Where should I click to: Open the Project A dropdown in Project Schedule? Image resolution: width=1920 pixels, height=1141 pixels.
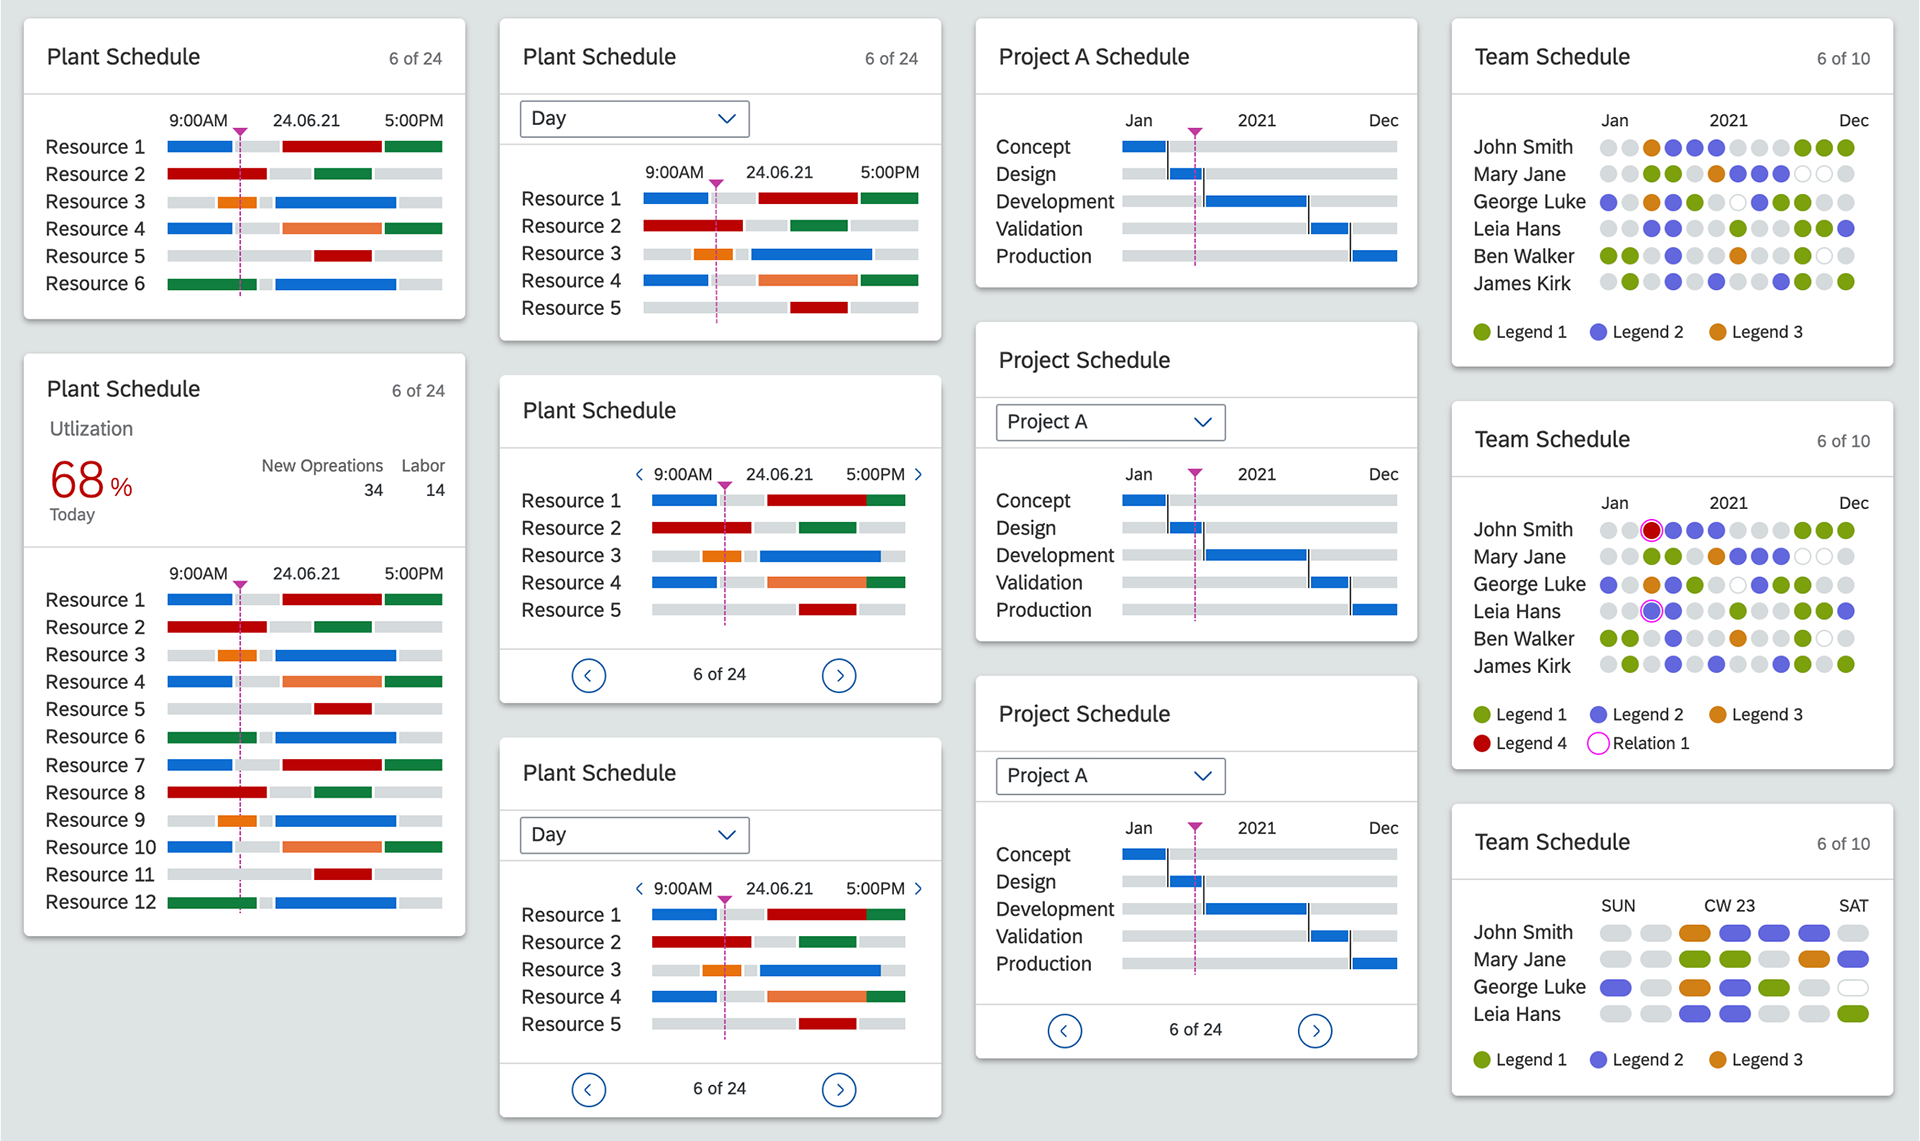click(1109, 422)
